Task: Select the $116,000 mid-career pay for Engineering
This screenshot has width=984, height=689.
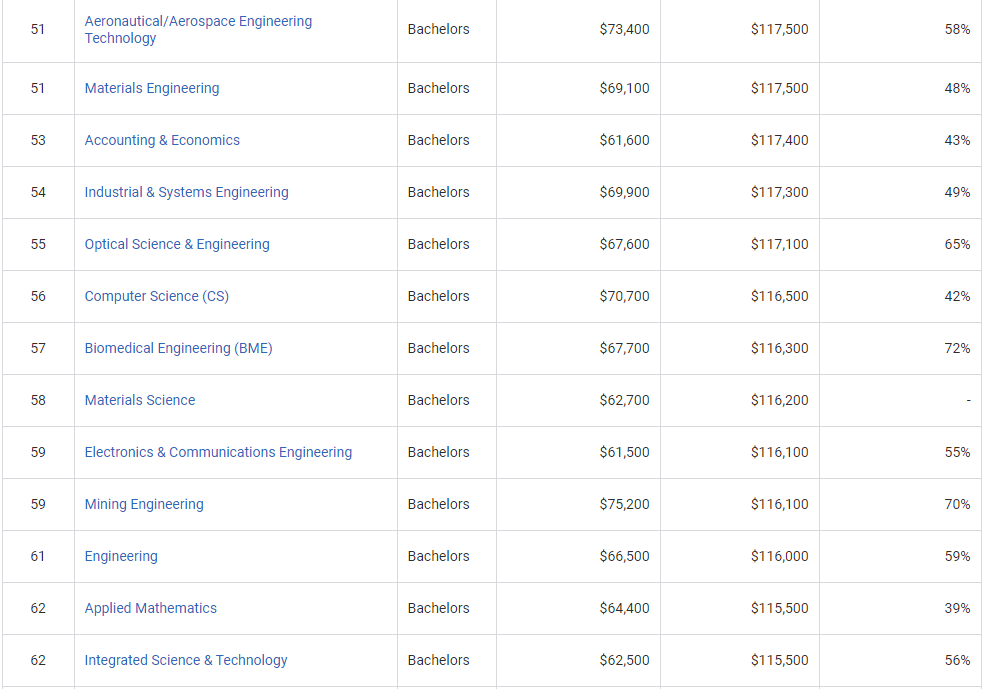Action: (x=779, y=556)
